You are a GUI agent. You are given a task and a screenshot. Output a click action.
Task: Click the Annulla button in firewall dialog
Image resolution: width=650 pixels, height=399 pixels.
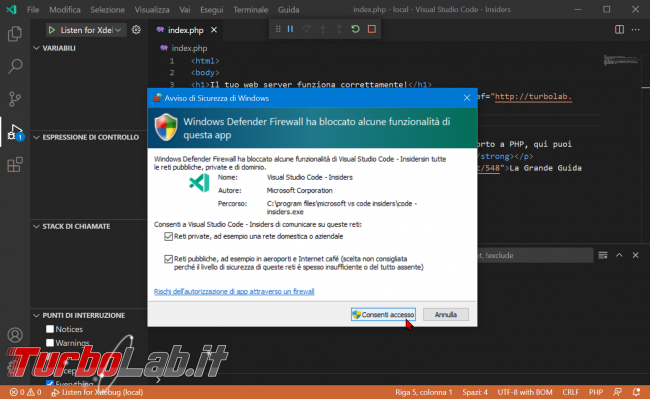point(446,314)
